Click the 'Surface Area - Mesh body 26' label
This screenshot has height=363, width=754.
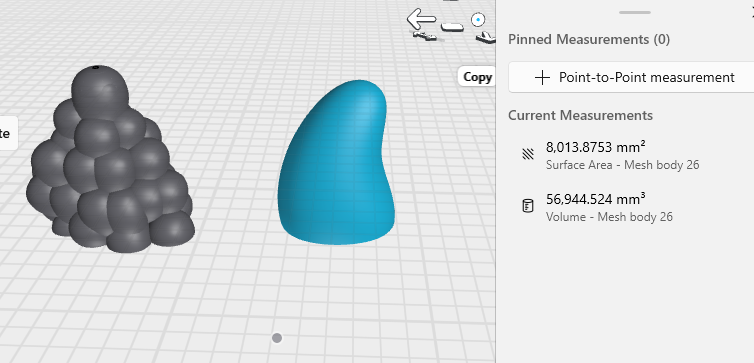[x=622, y=165]
